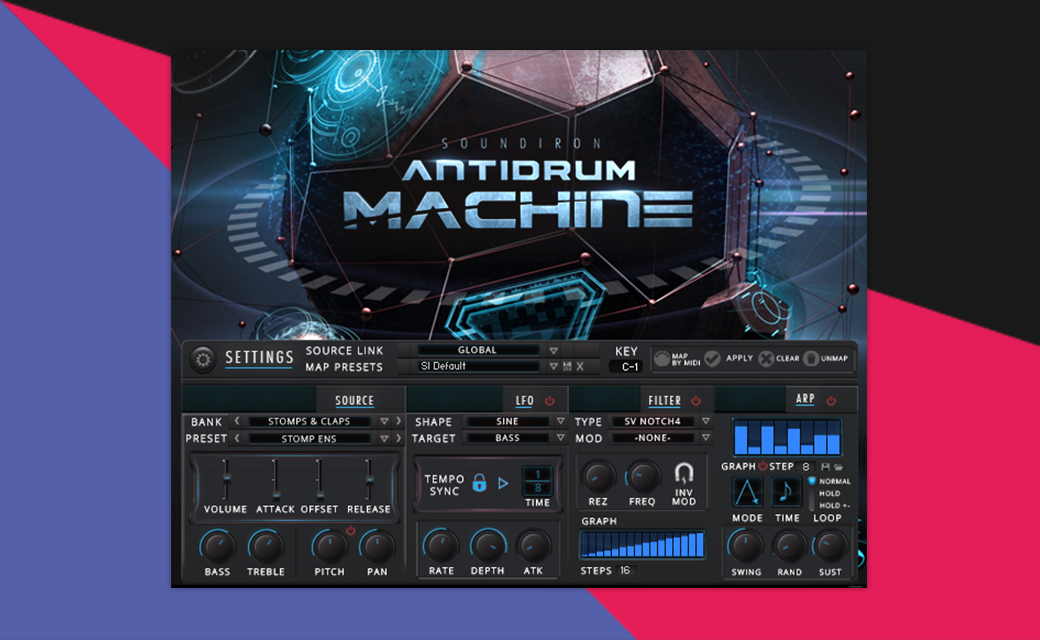1040x640 pixels.
Task: Click the Release slider
Action: [369, 480]
